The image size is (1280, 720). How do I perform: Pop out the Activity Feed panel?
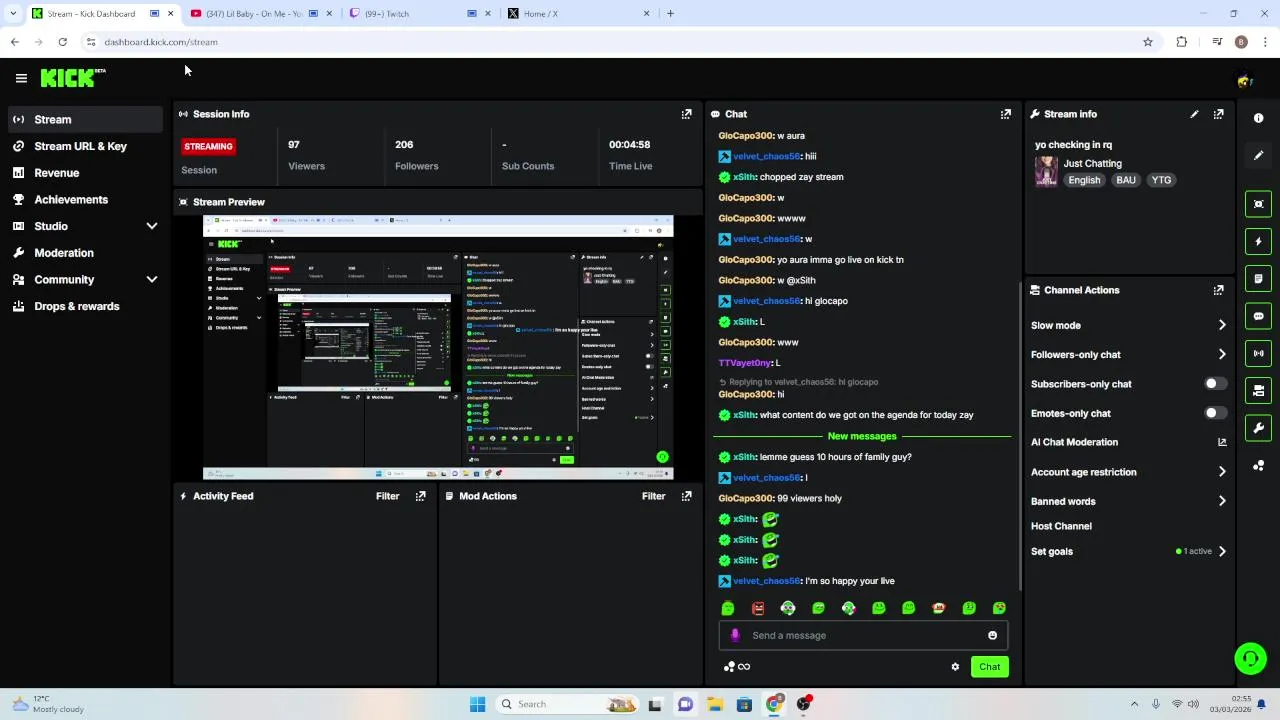point(420,496)
